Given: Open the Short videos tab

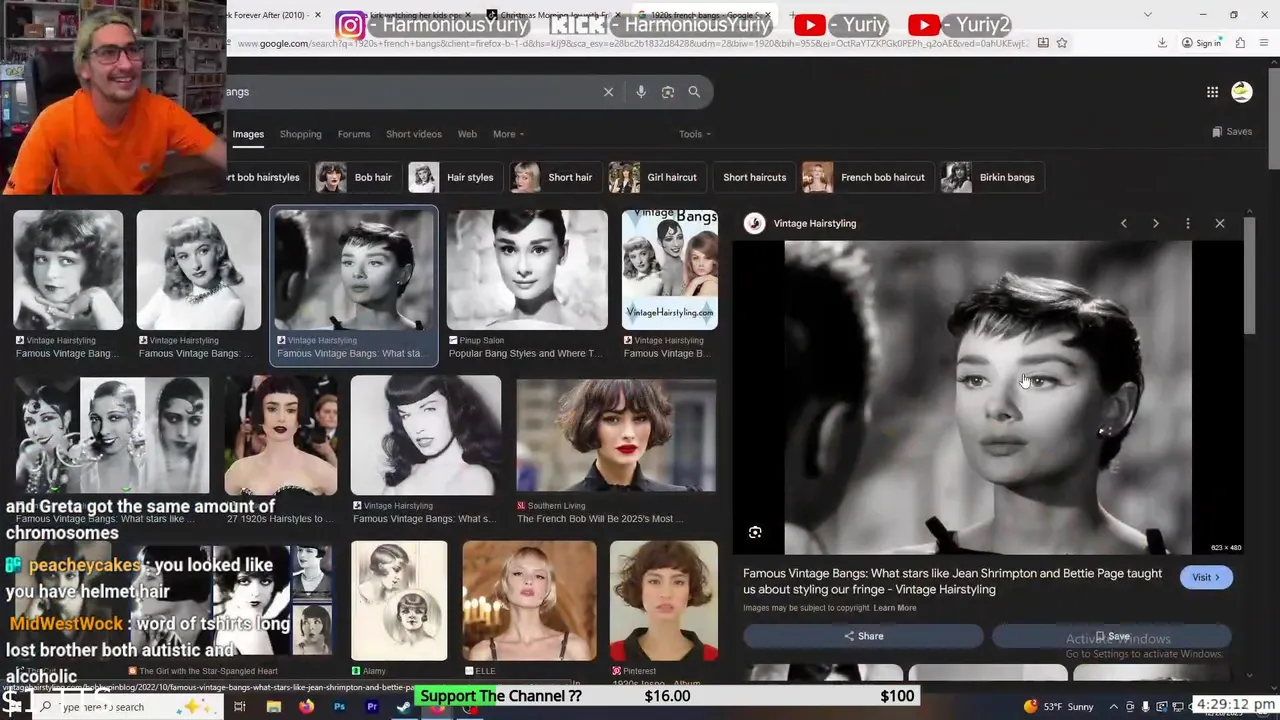Looking at the screenshot, I should 414,134.
